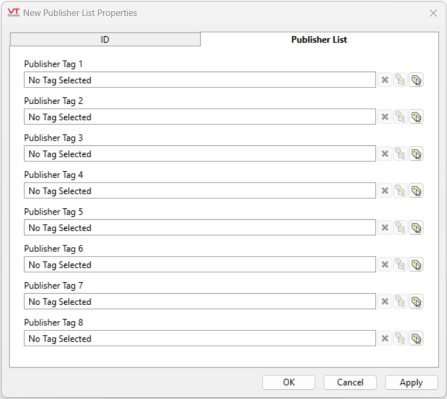This screenshot has height=399, width=447.
Task: Open tag browser for Publisher Tag 7
Action: (x=400, y=302)
